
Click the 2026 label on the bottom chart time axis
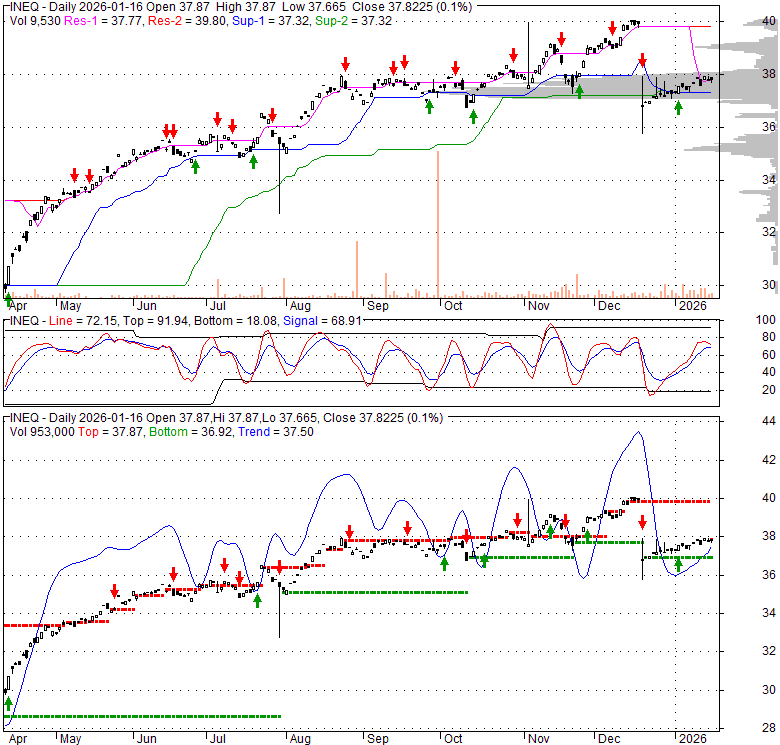(690, 737)
